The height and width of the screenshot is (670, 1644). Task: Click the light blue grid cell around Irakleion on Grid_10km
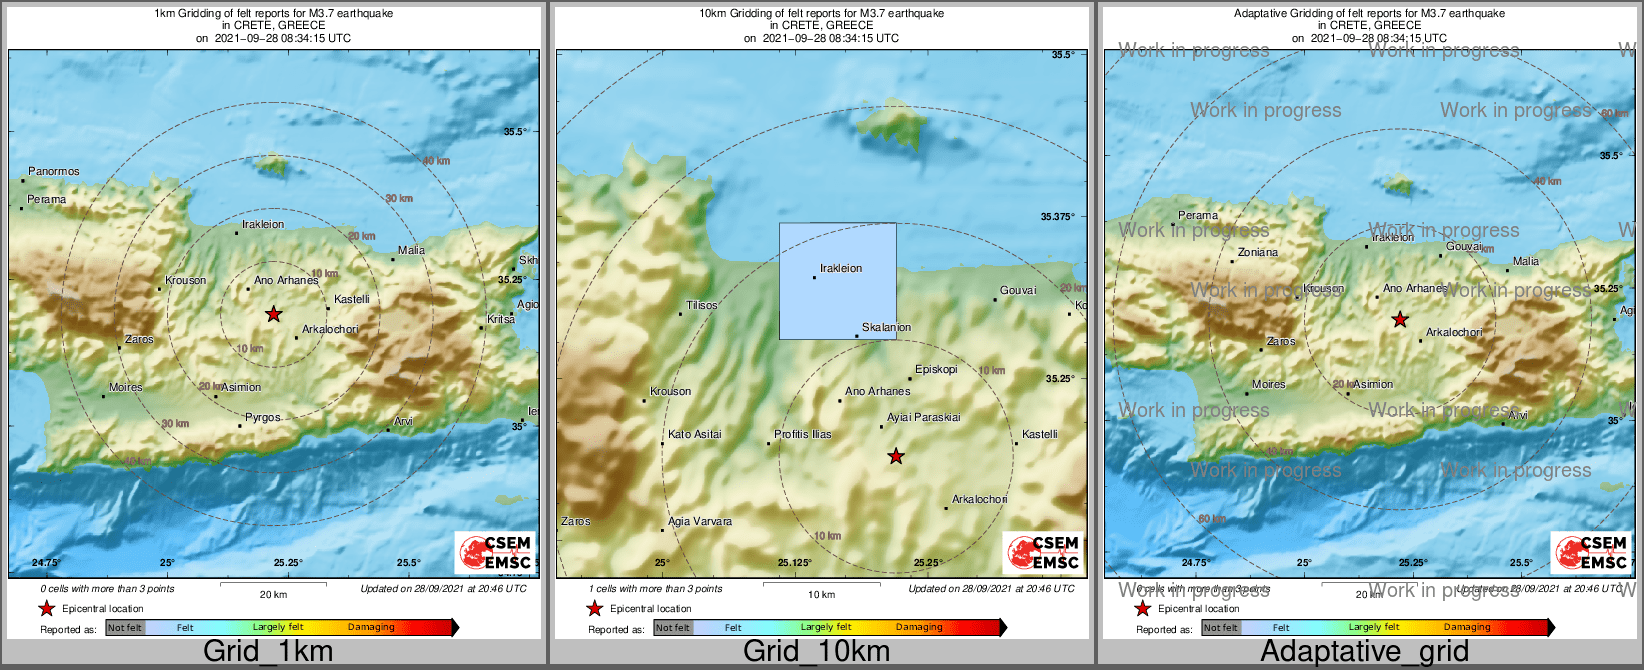(x=838, y=281)
